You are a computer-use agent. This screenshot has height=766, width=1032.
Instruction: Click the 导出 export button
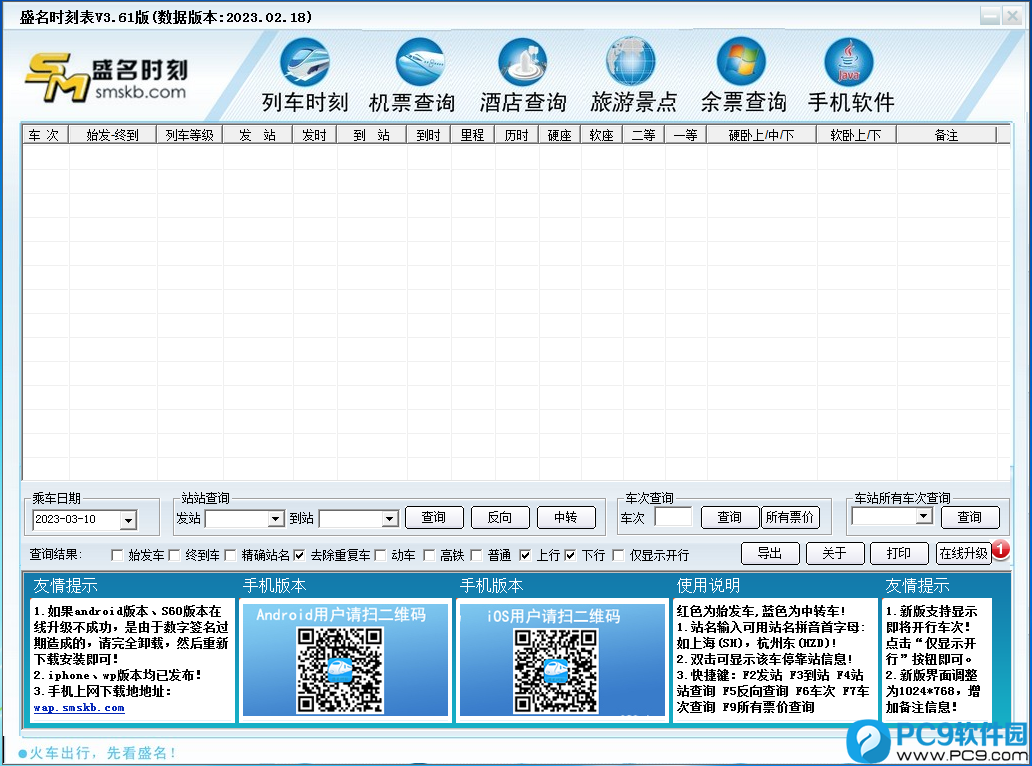(x=770, y=553)
